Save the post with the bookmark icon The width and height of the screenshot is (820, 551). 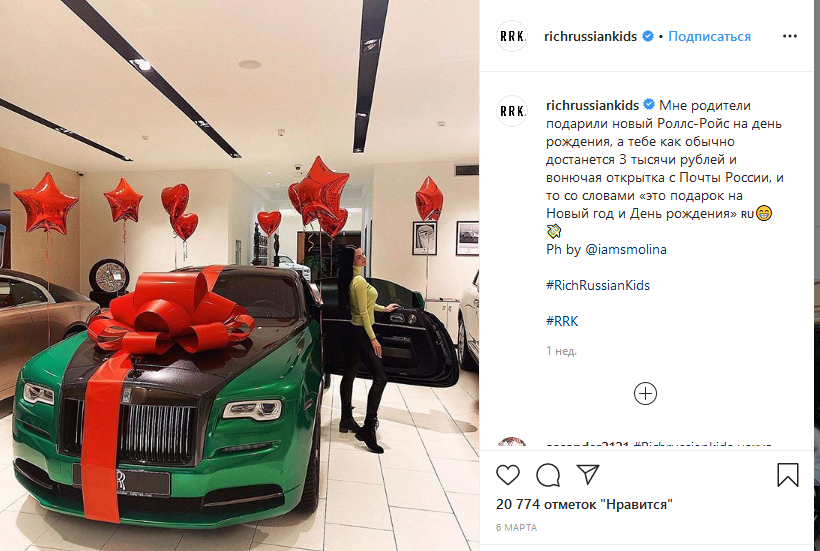[788, 475]
